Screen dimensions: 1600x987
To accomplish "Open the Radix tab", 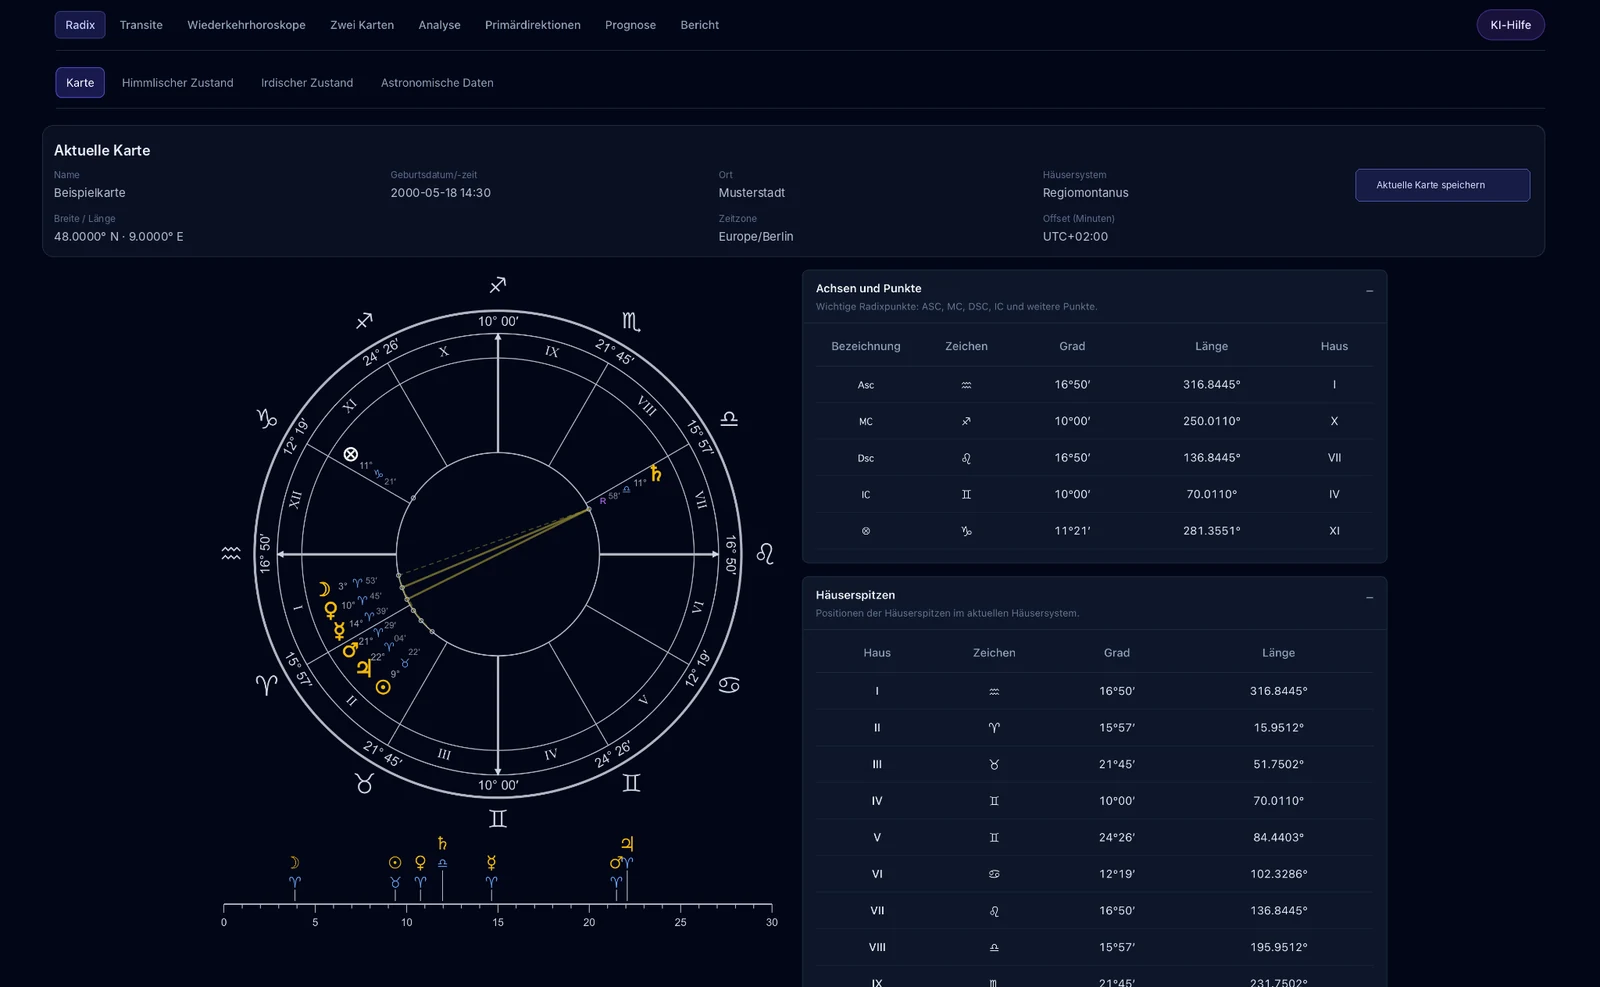I will pyautogui.click(x=80, y=25).
